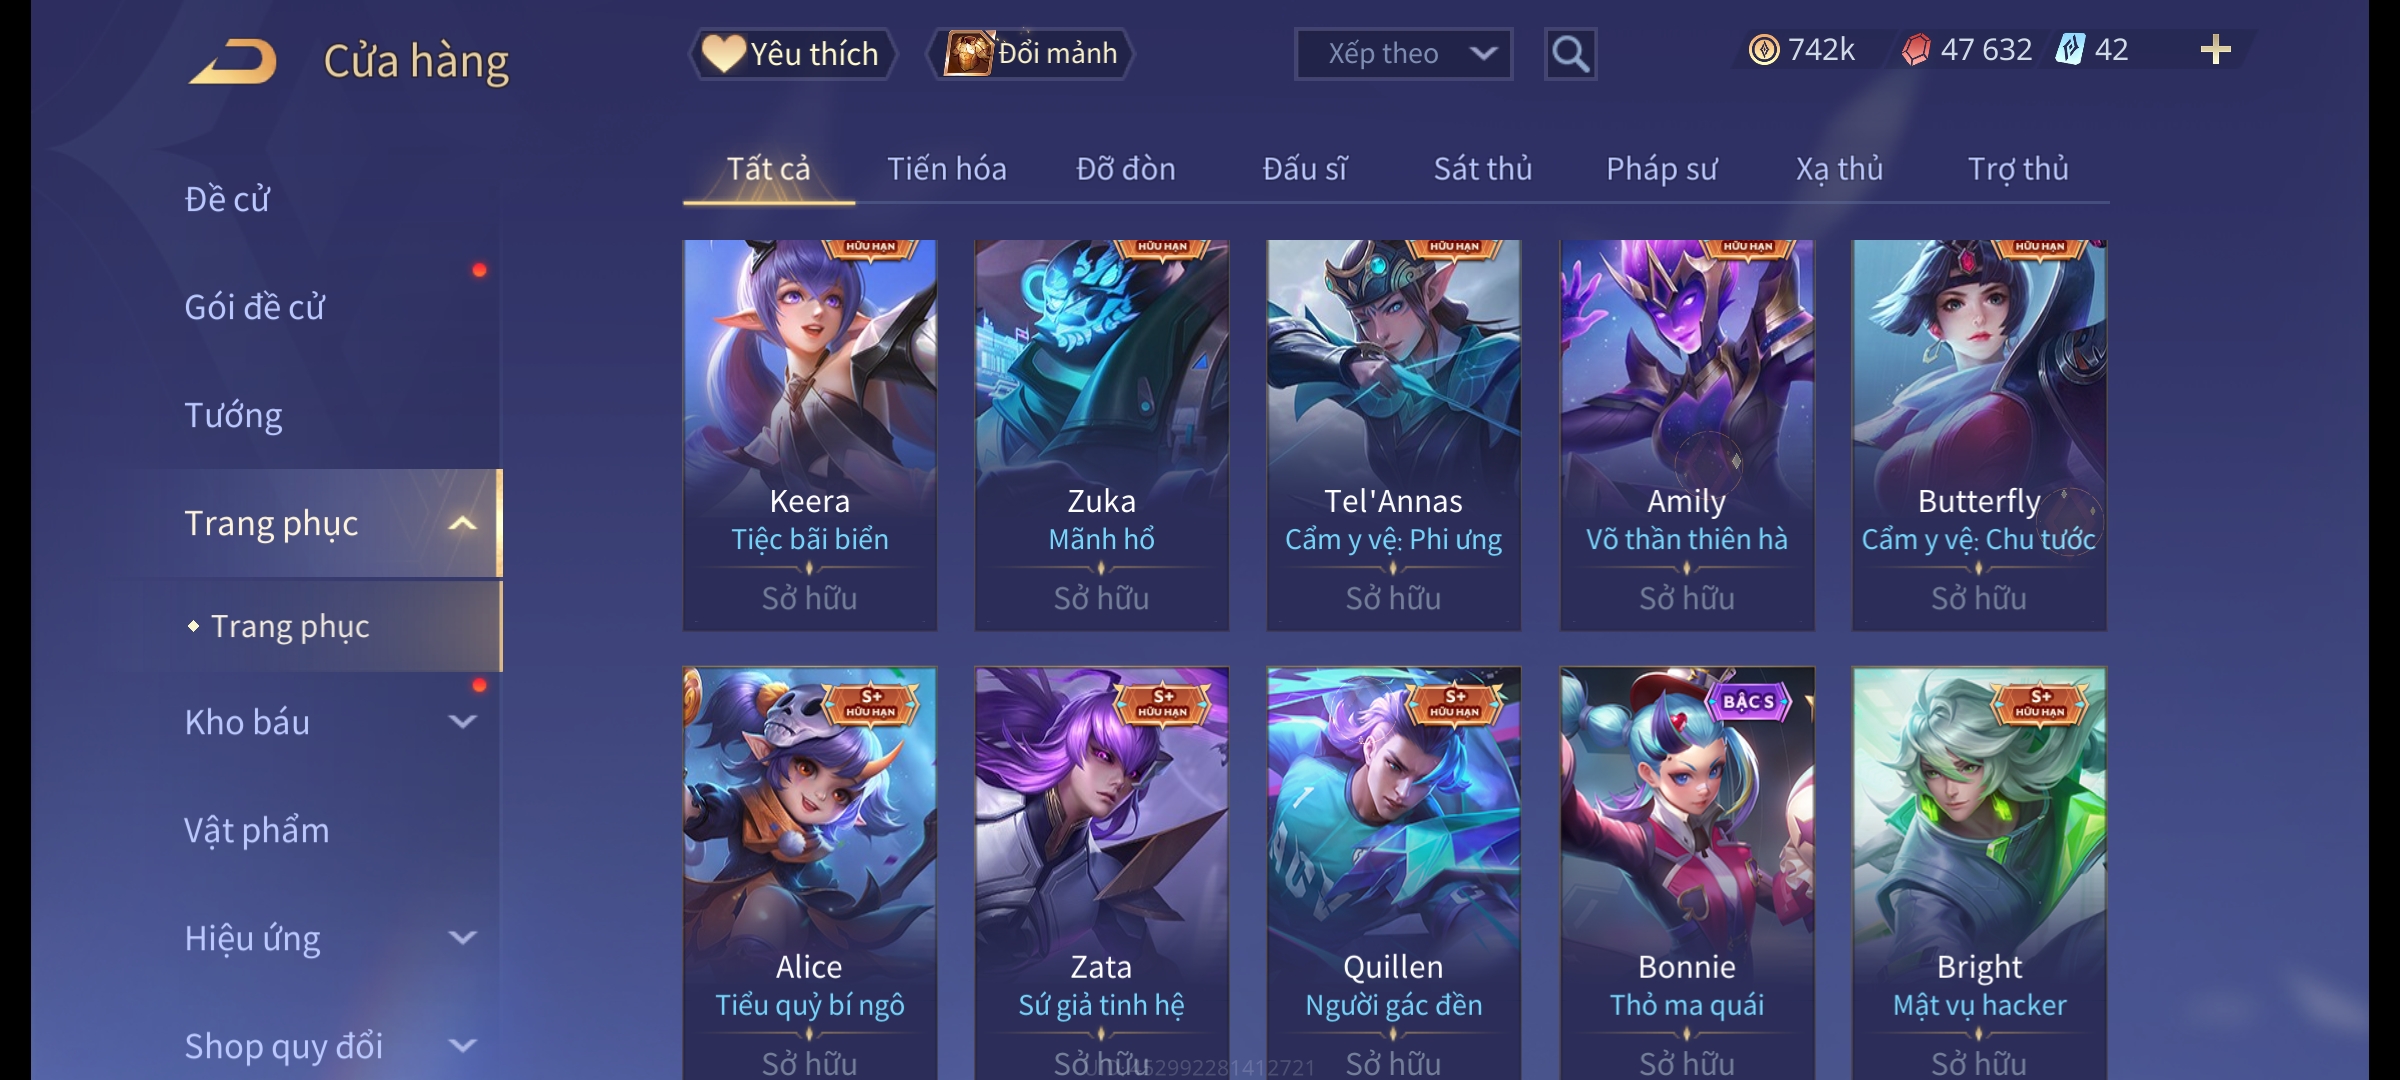The height and width of the screenshot is (1080, 2400).
Task: Collapse the Trang phục sidebar section
Action: pos(462,523)
